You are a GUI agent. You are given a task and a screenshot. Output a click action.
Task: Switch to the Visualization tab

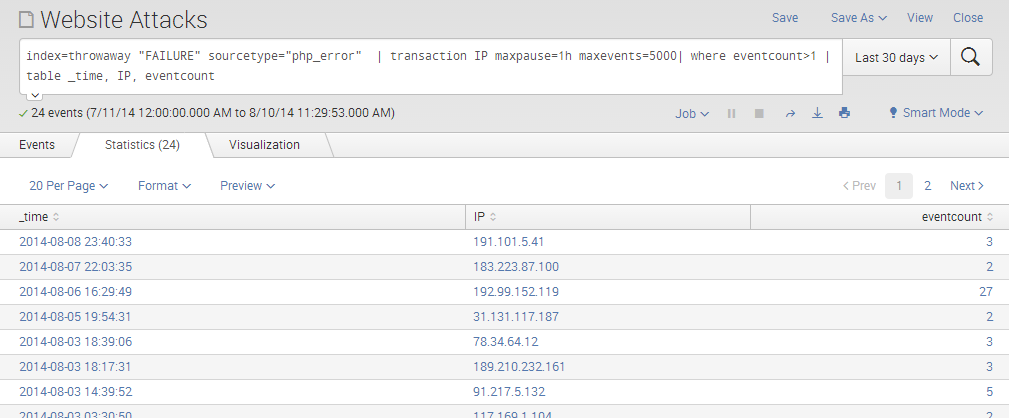point(264,145)
